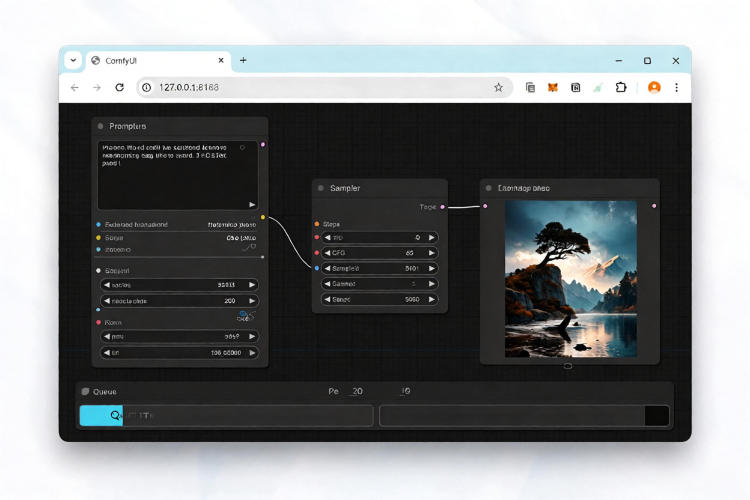750x500 pixels.
Task: Go forward in browser history
Action: click(97, 88)
